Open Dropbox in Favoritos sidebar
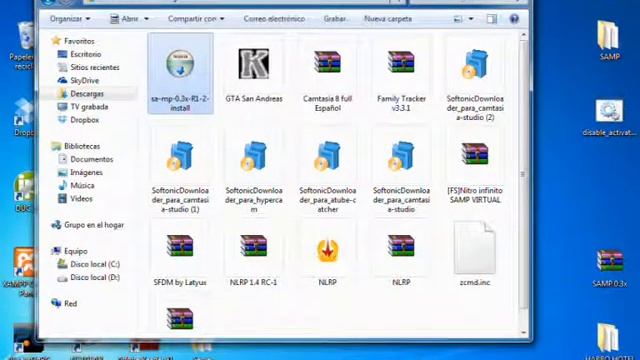This screenshot has width=640, height=360. pos(79,120)
